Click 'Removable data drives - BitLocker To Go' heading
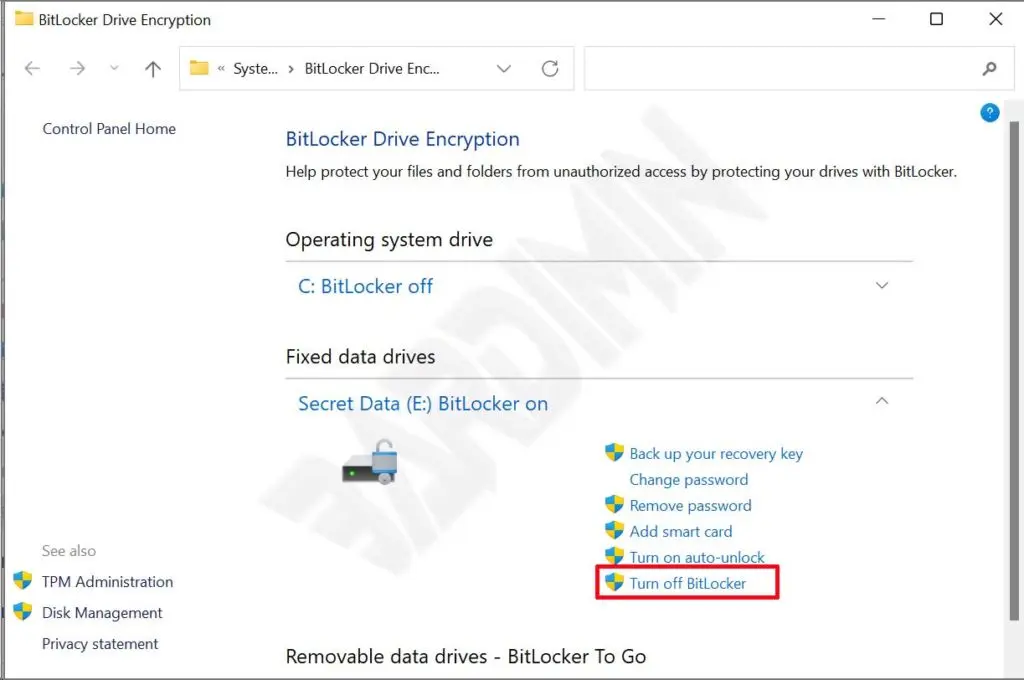 click(x=466, y=656)
